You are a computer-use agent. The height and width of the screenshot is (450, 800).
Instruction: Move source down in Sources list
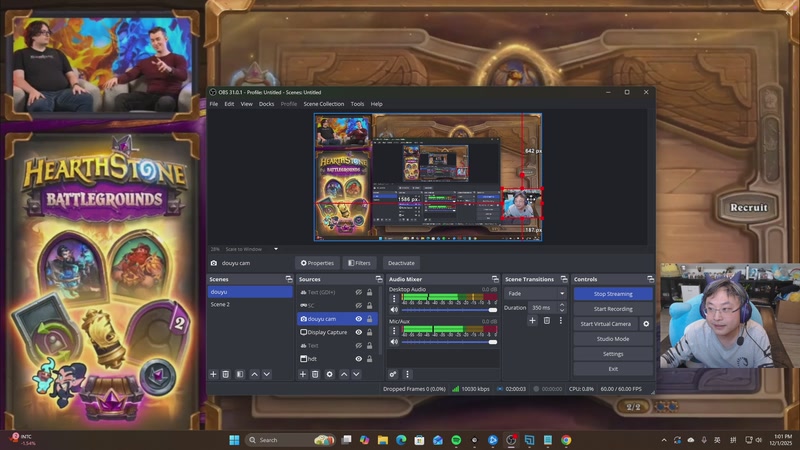click(x=356, y=374)
